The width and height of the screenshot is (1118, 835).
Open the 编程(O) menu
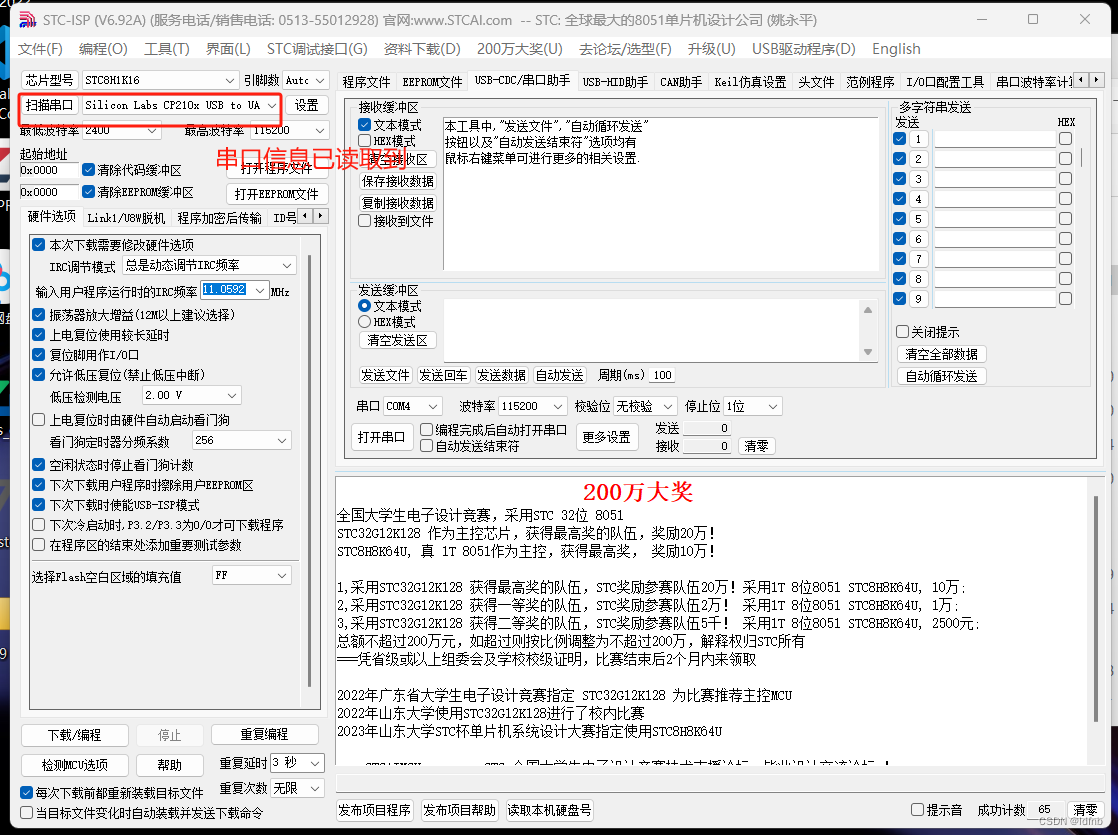click(103, 49)
